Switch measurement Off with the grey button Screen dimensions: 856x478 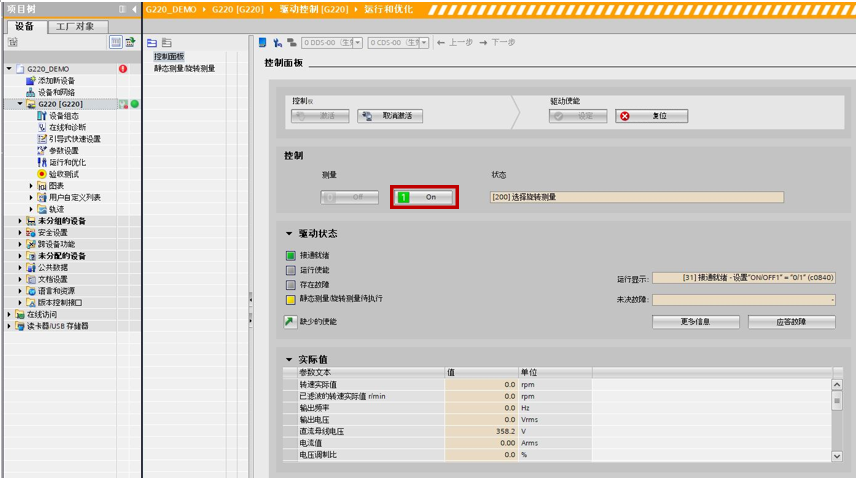pos(350,197)
